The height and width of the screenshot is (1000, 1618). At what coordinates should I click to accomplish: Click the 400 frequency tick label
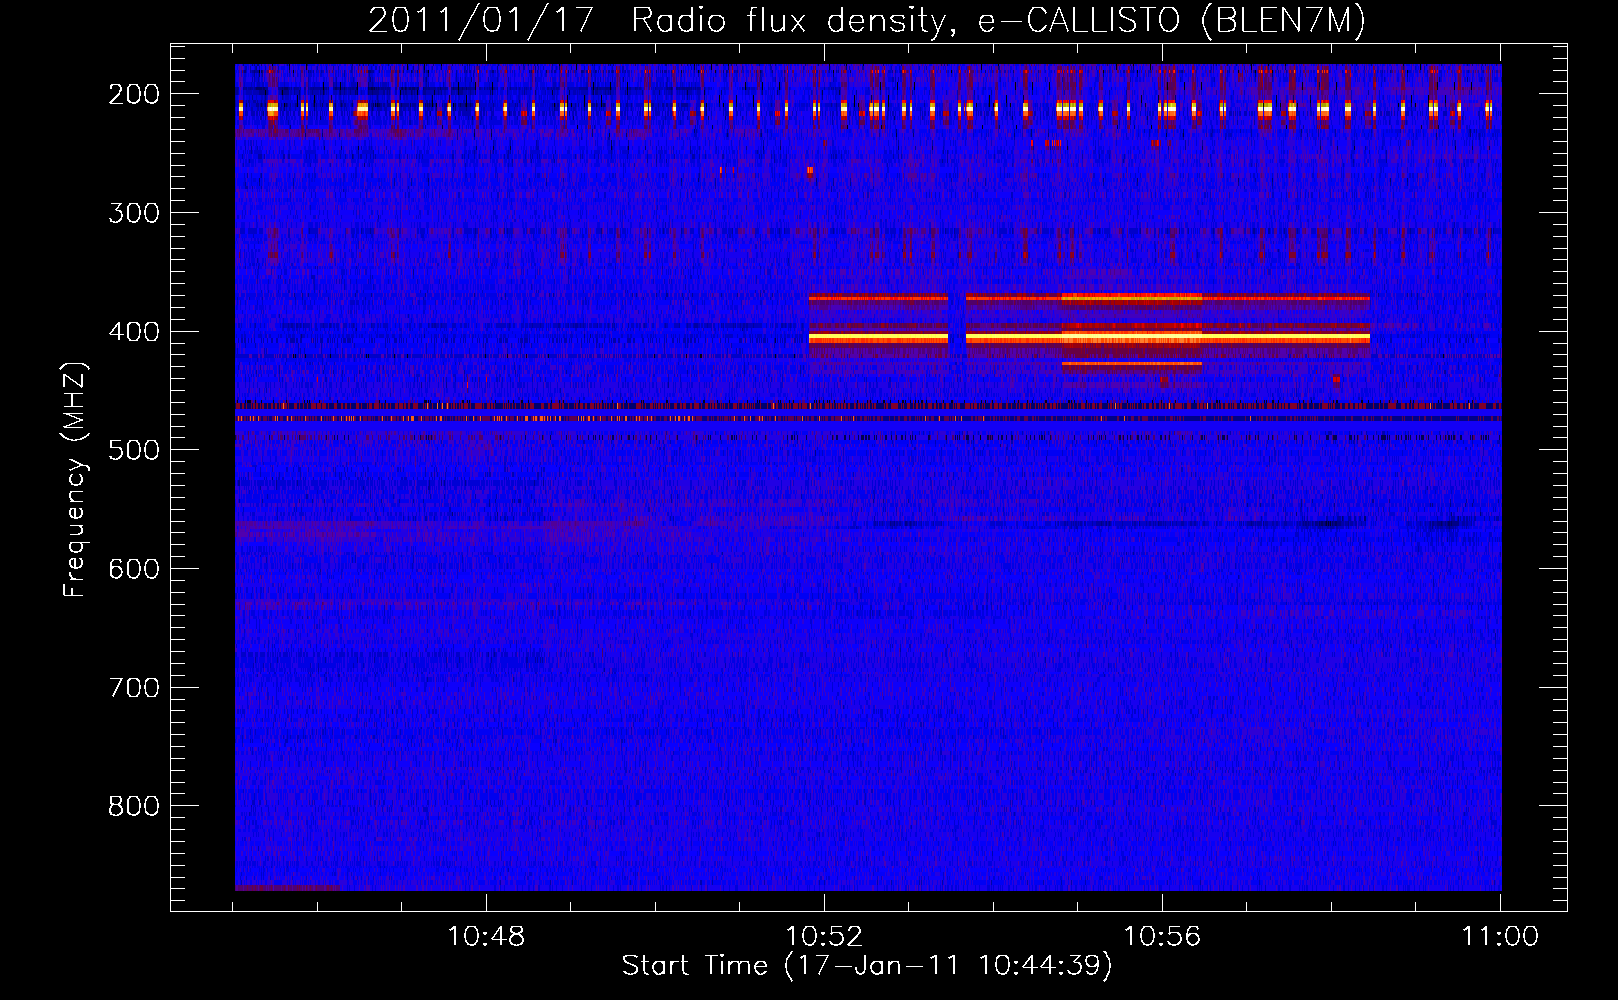pos(134,332)
